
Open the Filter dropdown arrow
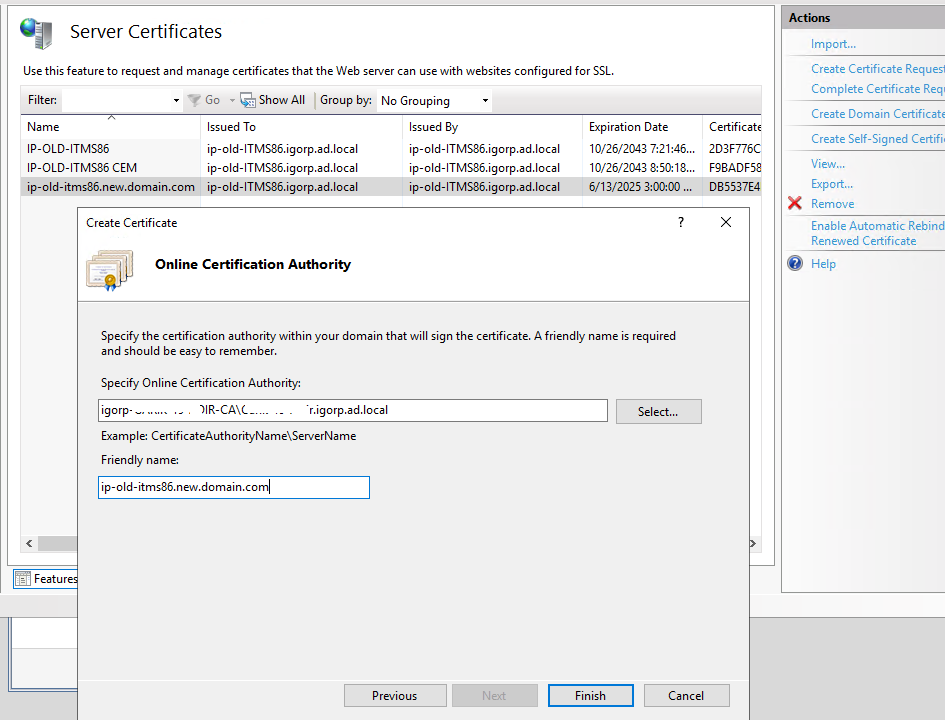176,101
